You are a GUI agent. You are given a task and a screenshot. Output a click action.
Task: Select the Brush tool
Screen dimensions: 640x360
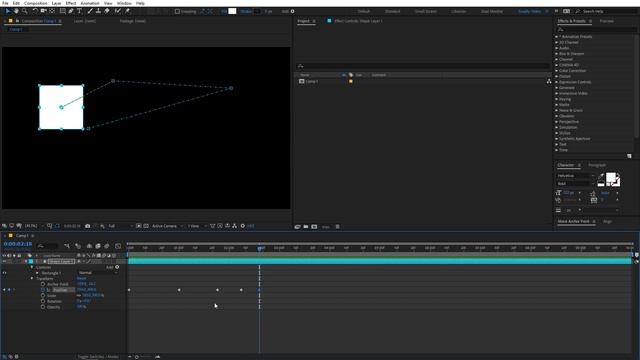pos(90,11)
